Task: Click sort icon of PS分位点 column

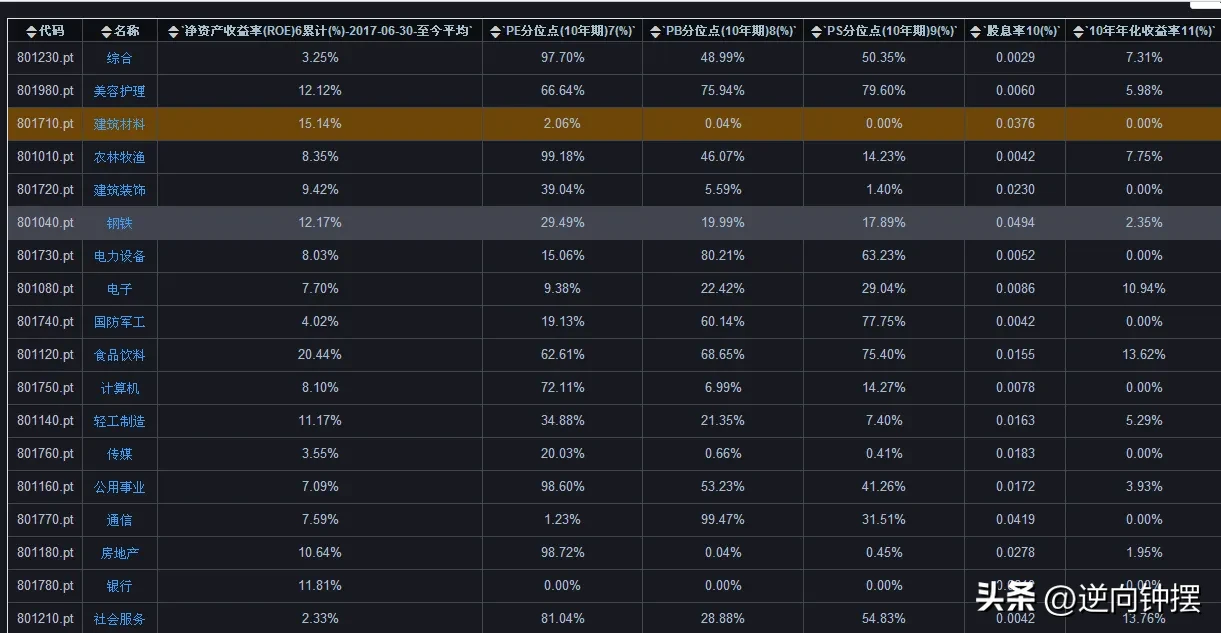Action: (x=816, y=31)
